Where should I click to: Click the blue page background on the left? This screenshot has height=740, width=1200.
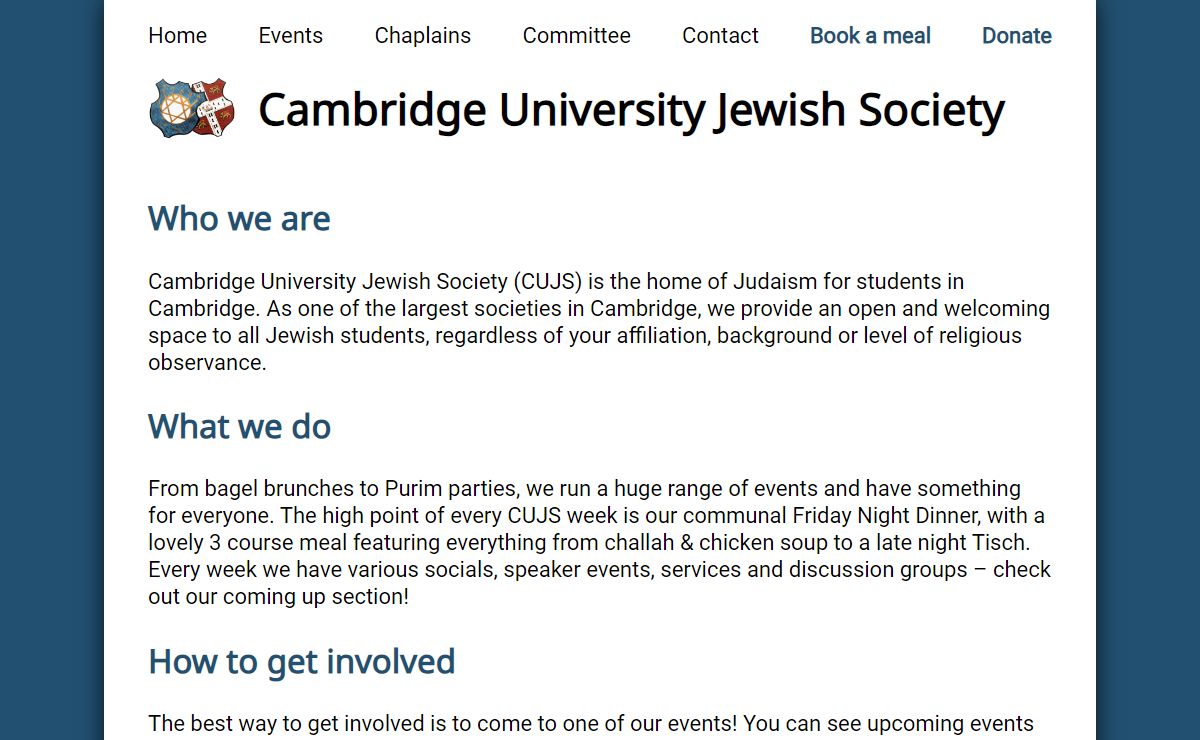51,370
